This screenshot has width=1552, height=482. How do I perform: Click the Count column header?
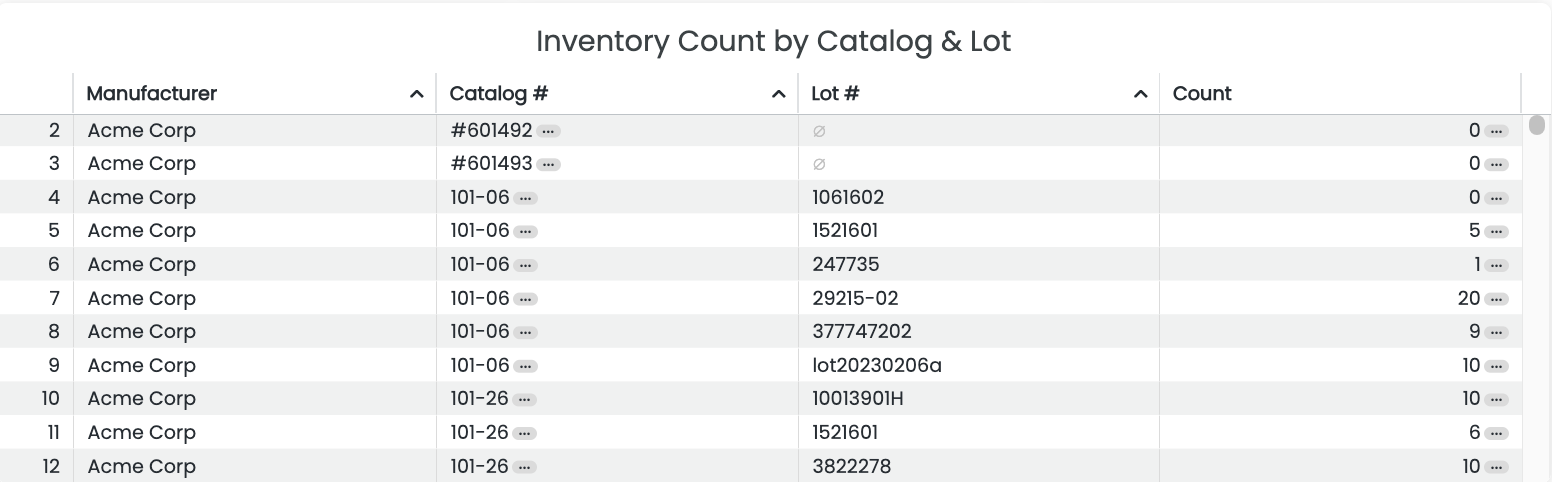pyautogui.click(x=1202, y=94)
